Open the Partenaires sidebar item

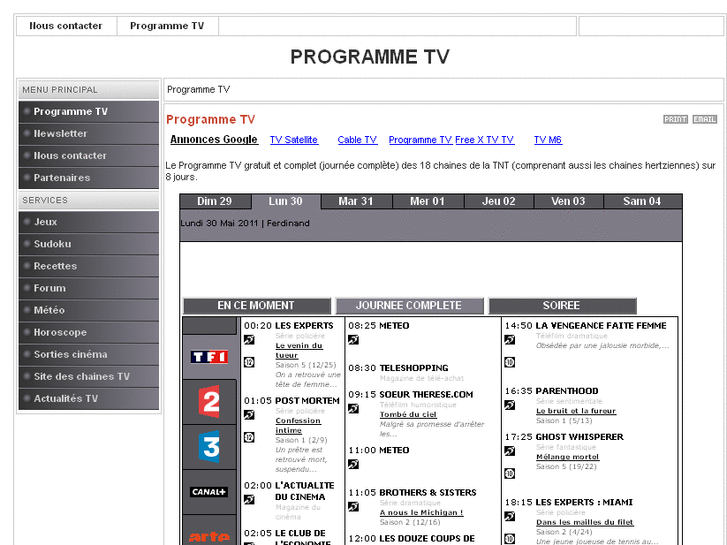pyautogui.click(x=89, y=178)
